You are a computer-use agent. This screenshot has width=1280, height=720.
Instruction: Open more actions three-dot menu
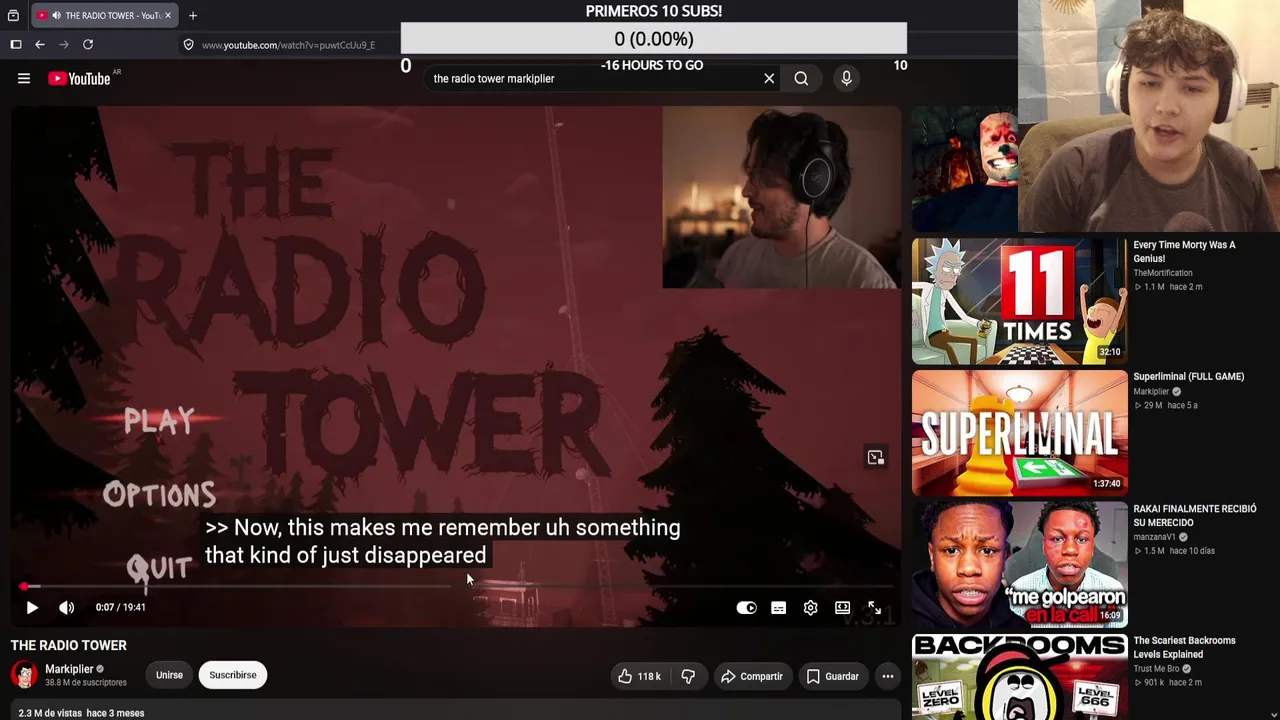point(887,676)
